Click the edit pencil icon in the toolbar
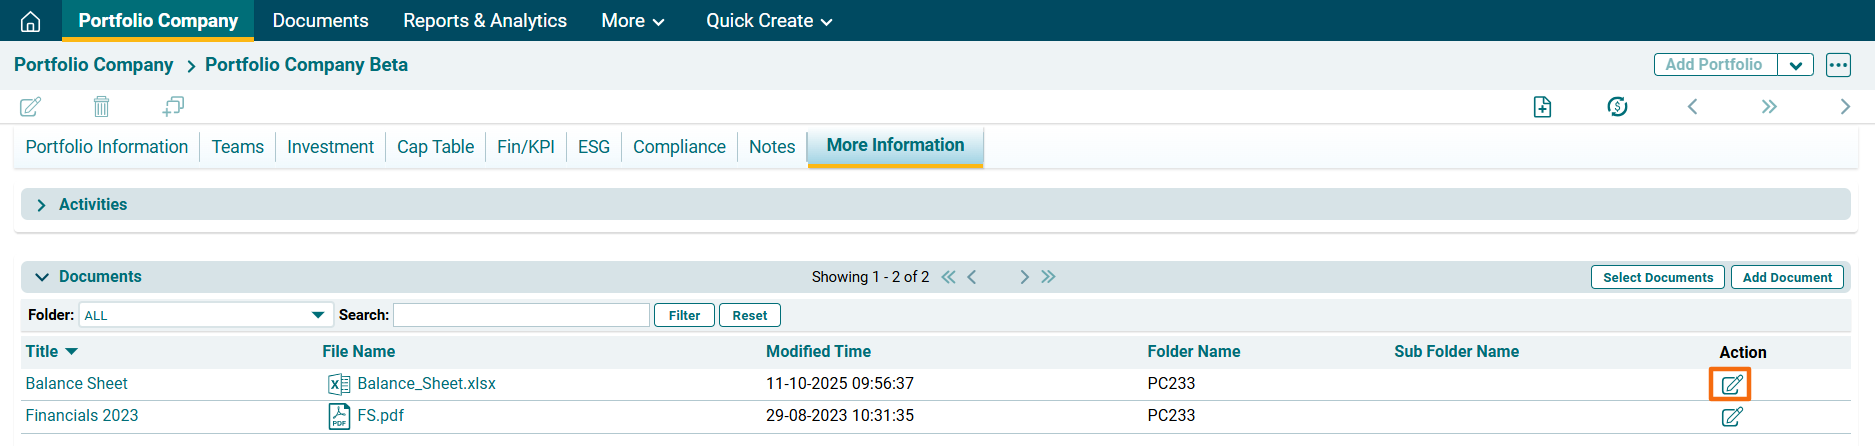This screenshot has width=1875, height=446. tap(31, 106)
